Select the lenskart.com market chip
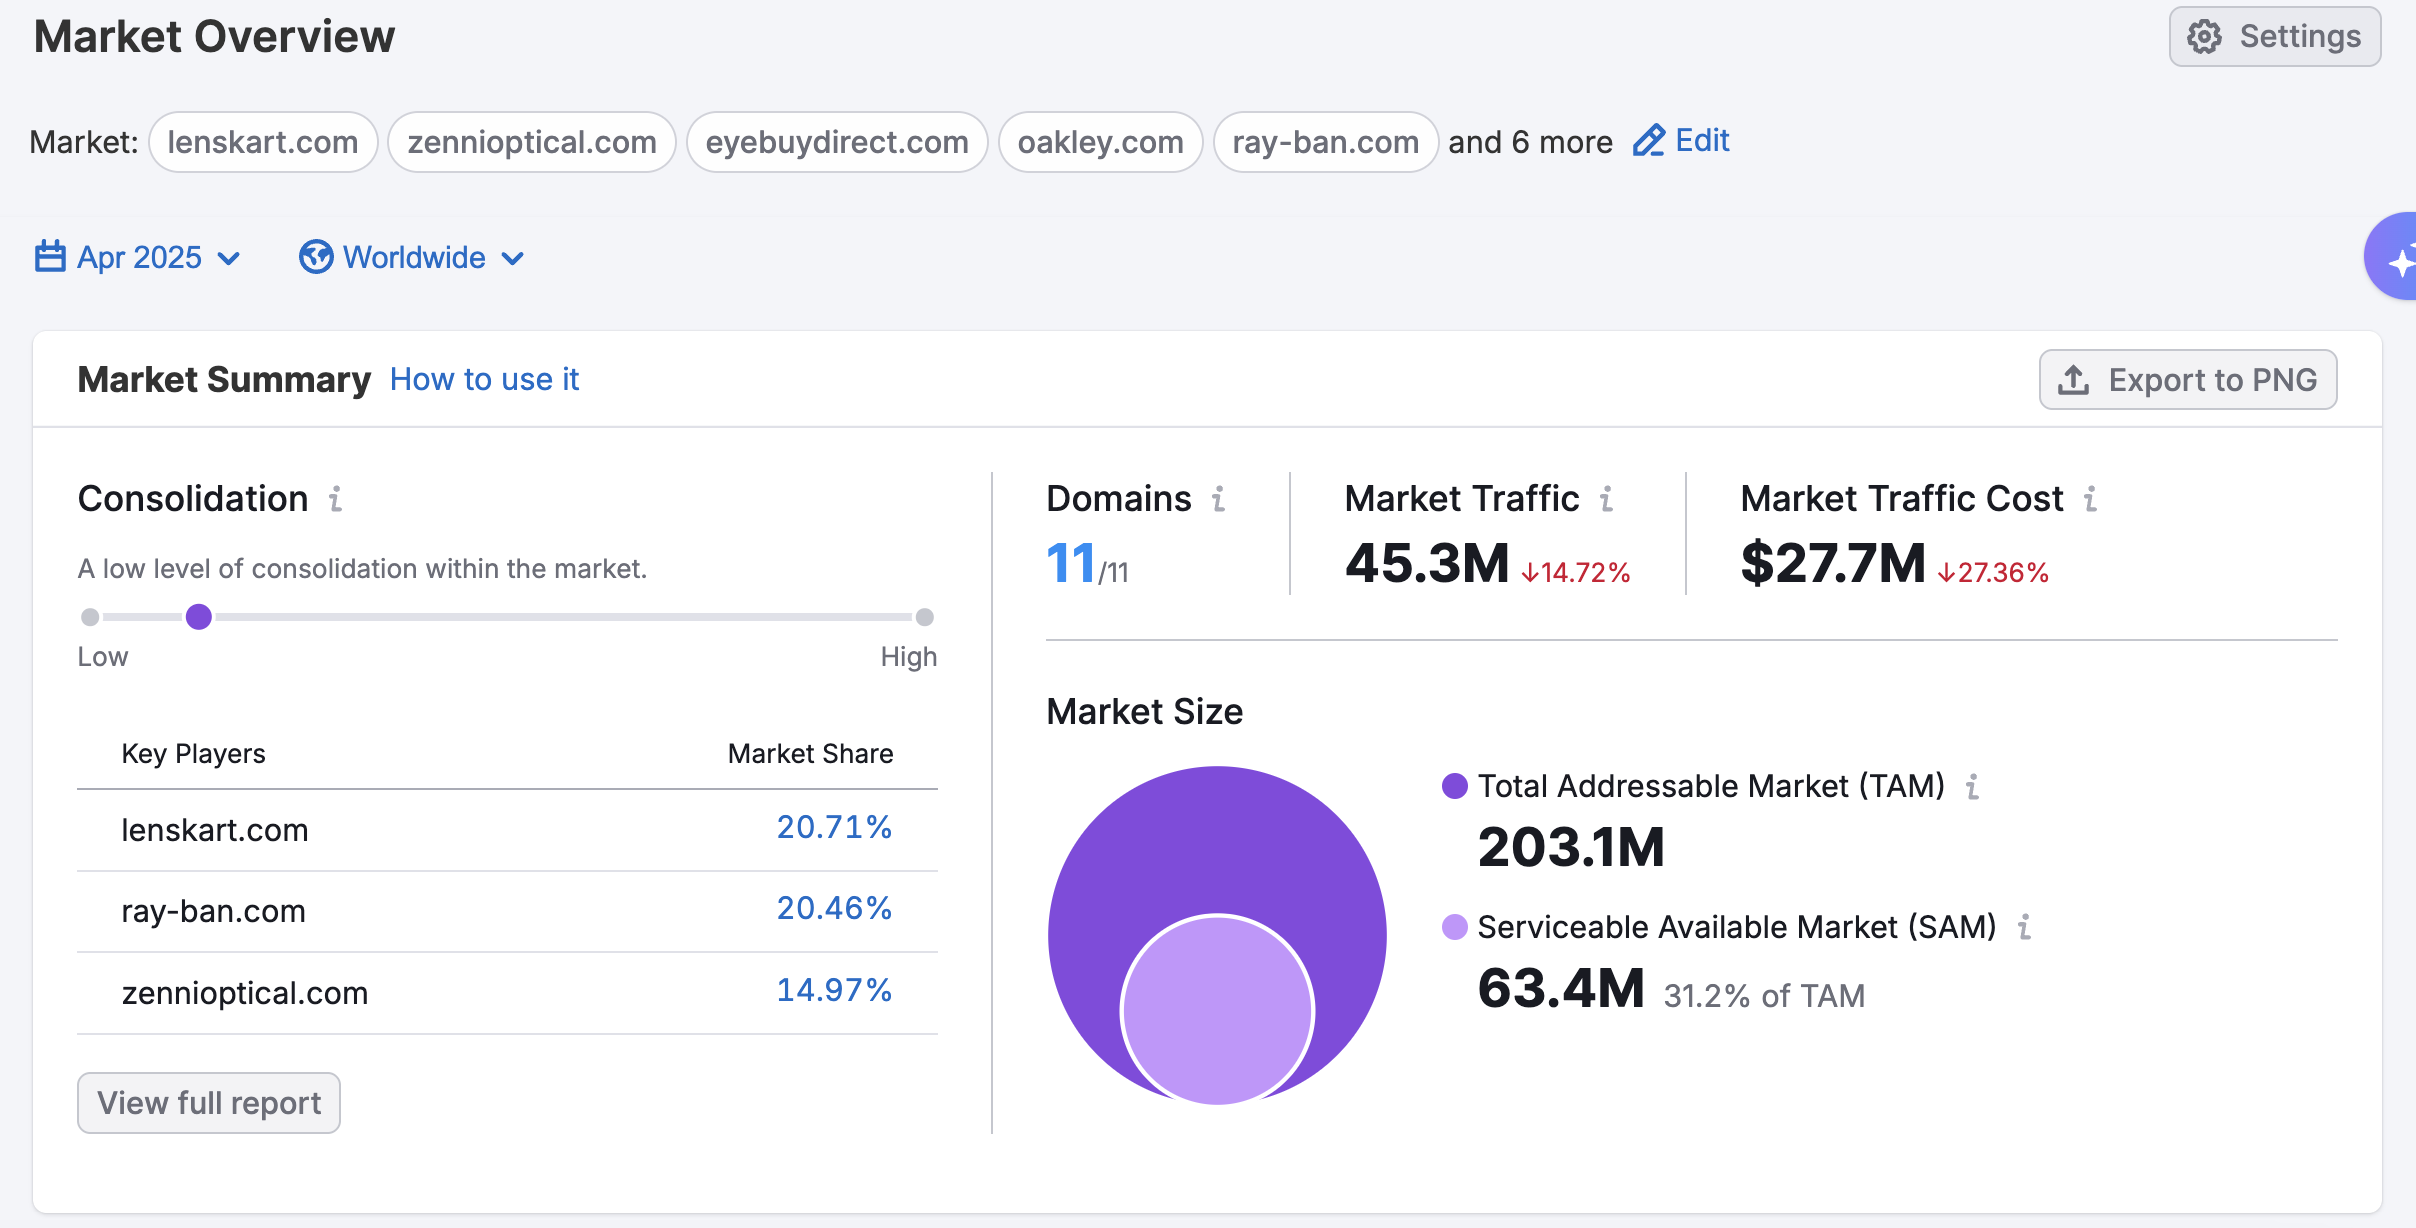Viewport: 2416px width, 1228px height. click(263, 142)
